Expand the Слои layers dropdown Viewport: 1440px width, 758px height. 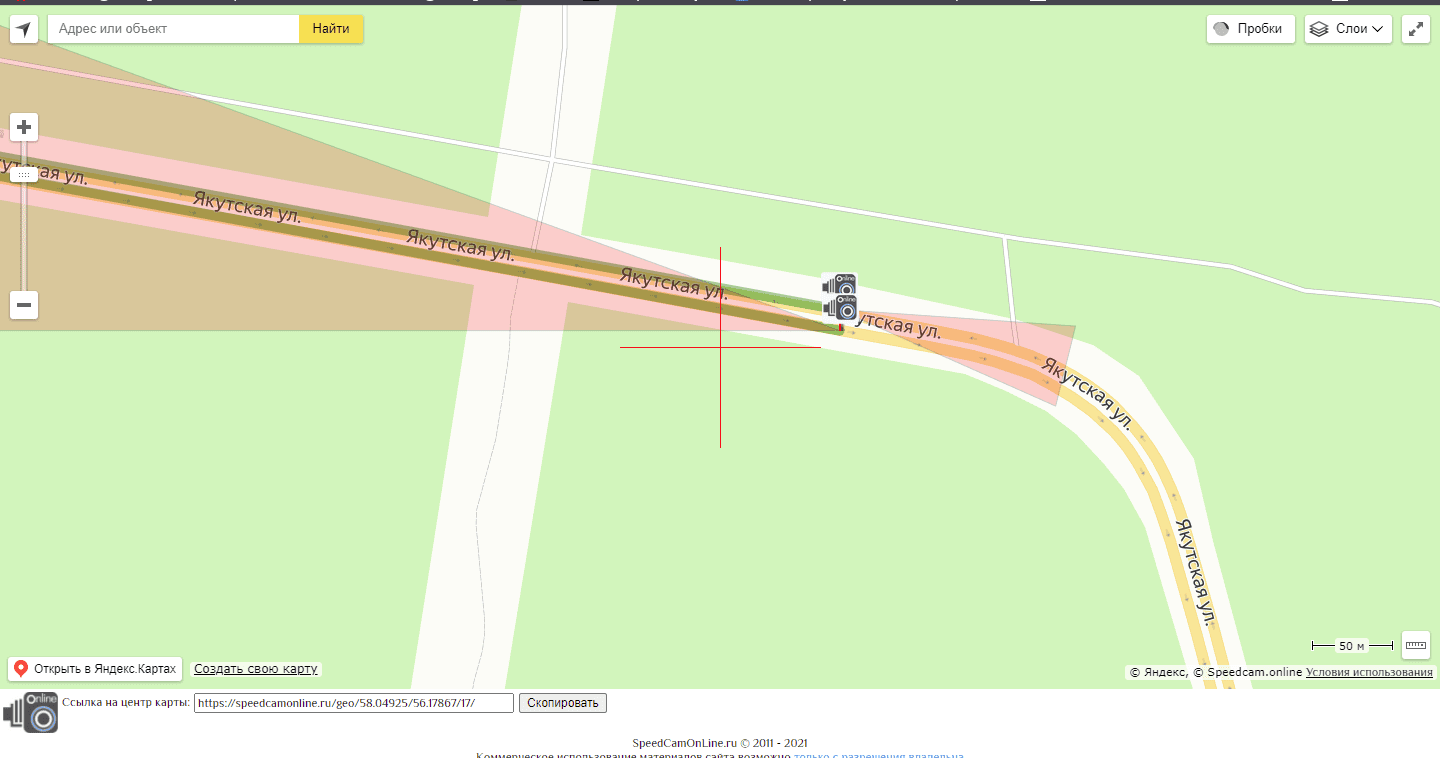(1348, 29)
